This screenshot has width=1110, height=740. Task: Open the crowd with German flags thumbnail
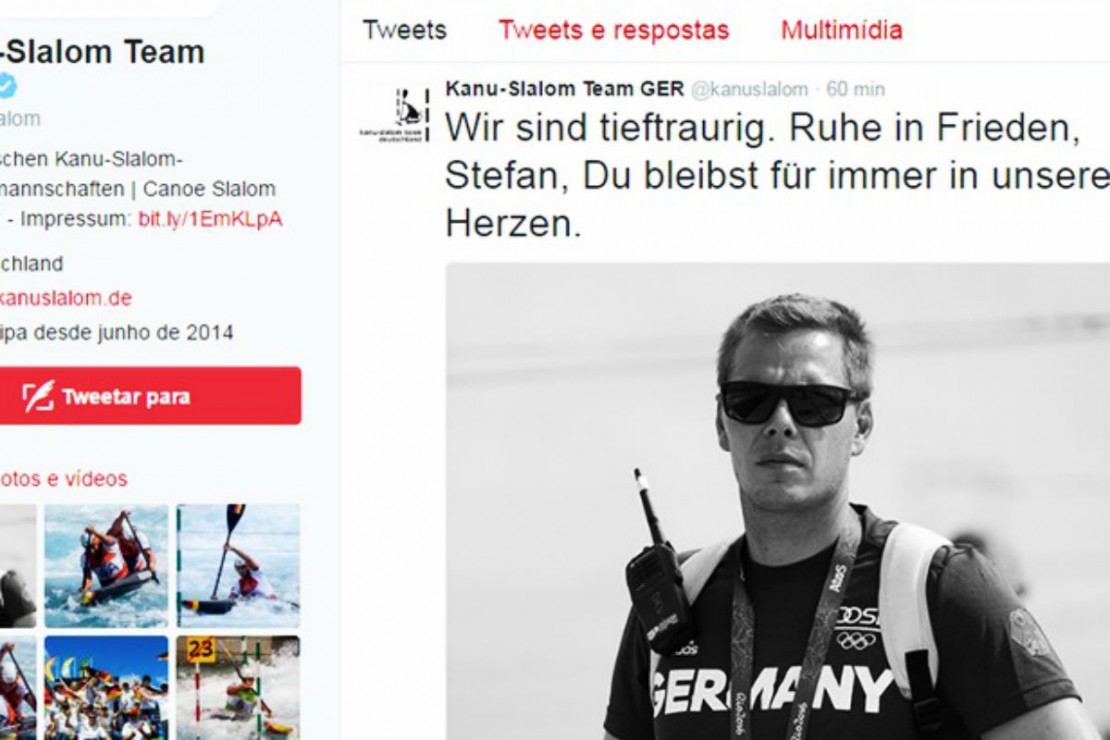[106, 688]
